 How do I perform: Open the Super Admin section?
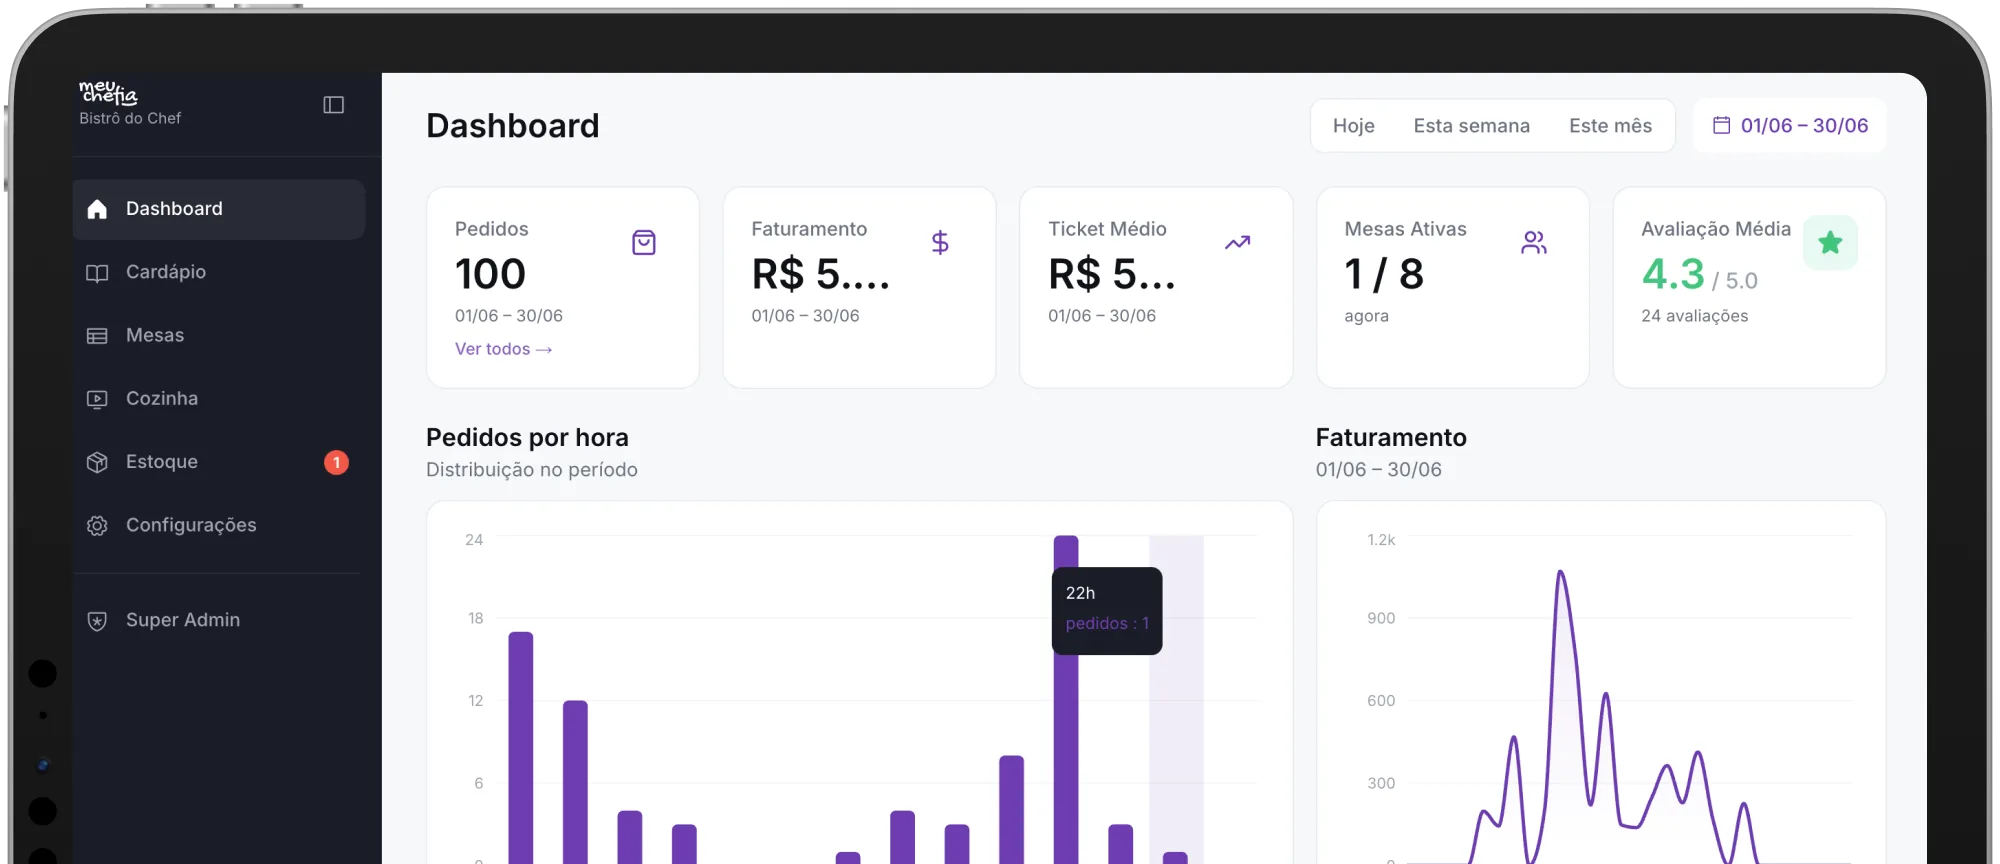tap(219, 620)
